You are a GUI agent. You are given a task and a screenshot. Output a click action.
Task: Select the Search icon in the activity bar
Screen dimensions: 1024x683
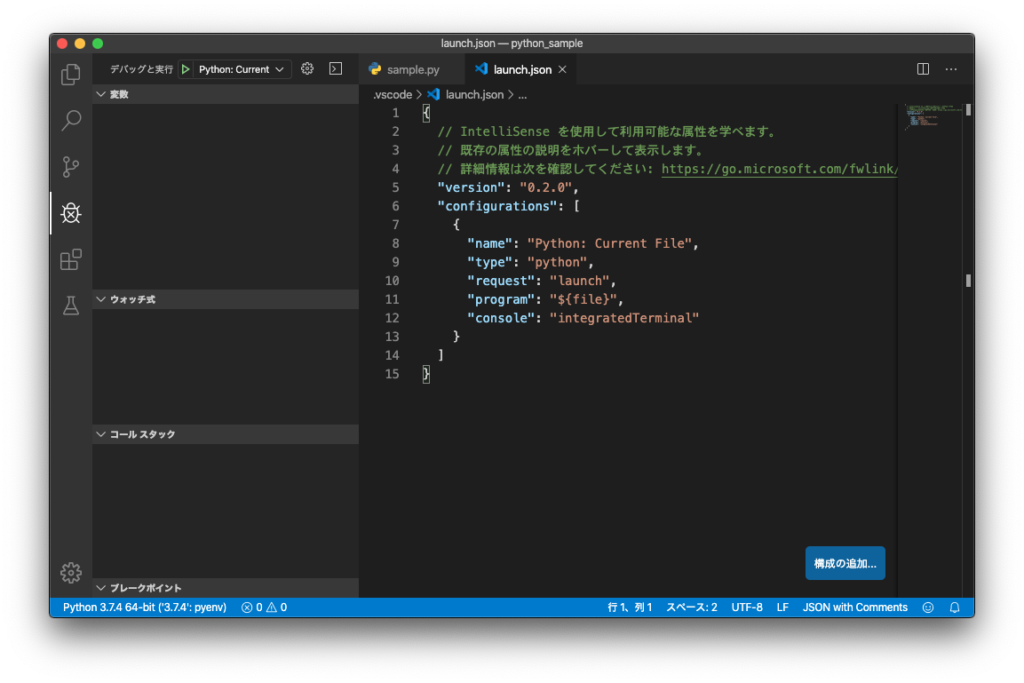70,120
